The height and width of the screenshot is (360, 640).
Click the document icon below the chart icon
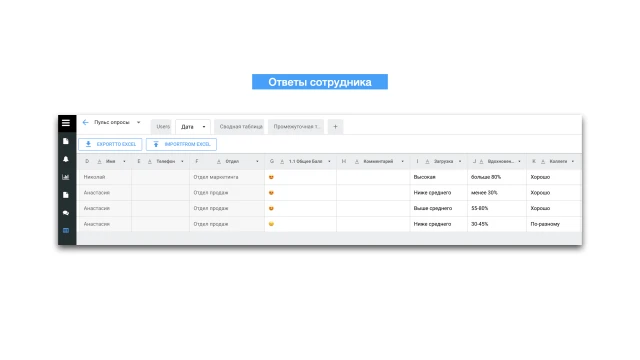click(x=66, y=195)
